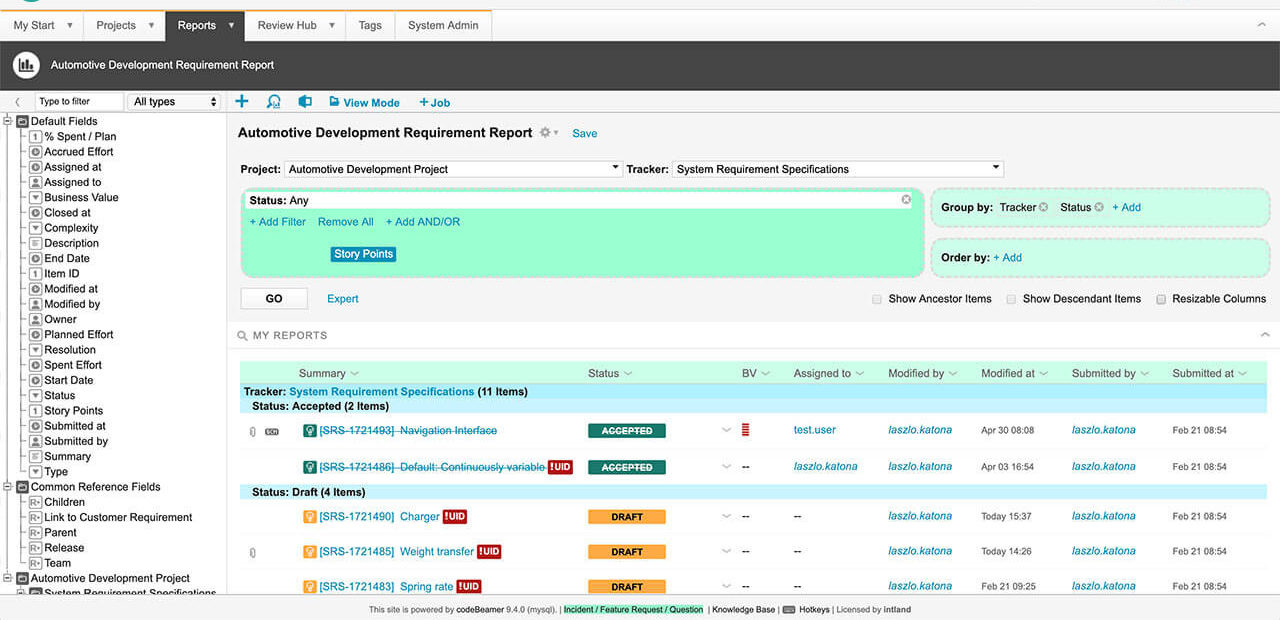Open the Project dropdown
Image resolution: width=1280 pixels, height=620 pixels.
tap(454, 169)
